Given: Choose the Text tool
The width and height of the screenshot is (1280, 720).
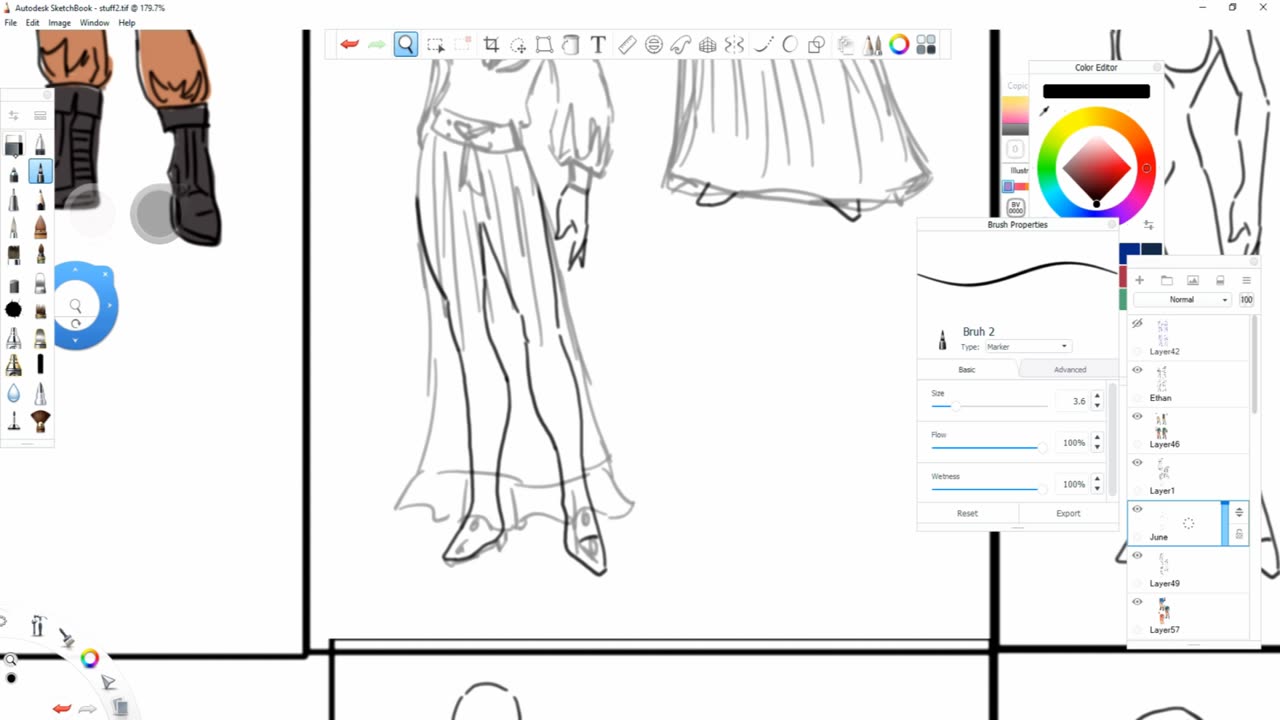Looking at the screenshot, I should [597, 44].
